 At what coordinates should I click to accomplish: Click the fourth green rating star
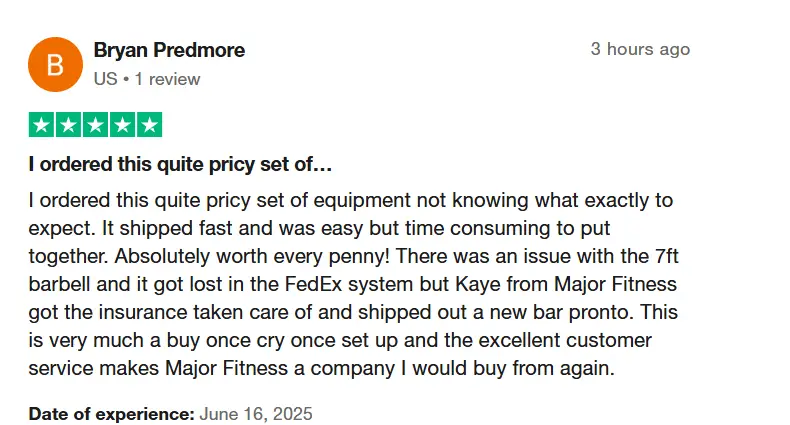[122, 125]
